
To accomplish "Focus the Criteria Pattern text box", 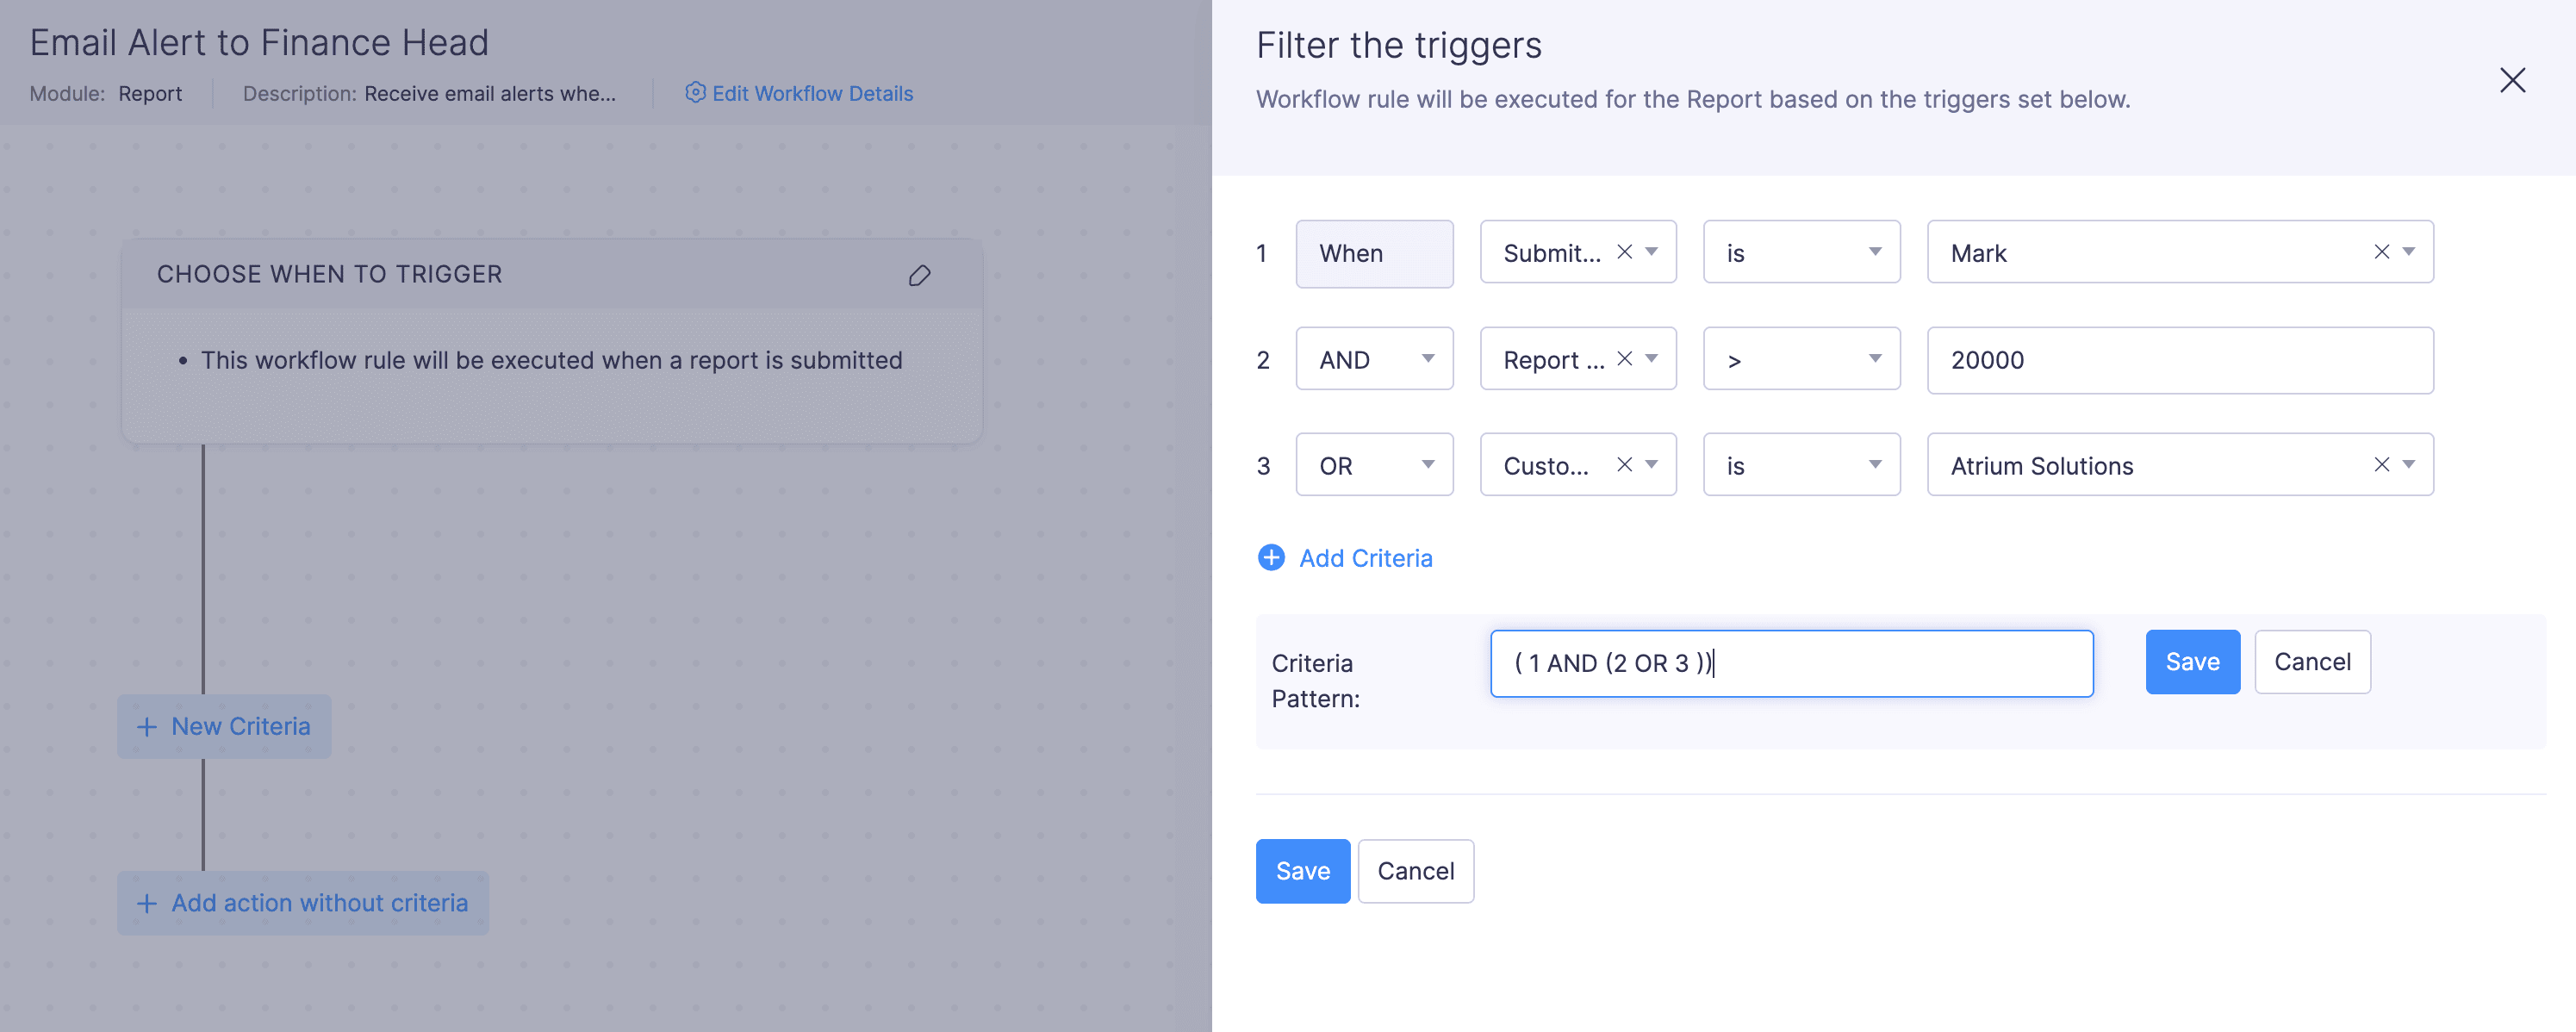I will [1790, 663].
